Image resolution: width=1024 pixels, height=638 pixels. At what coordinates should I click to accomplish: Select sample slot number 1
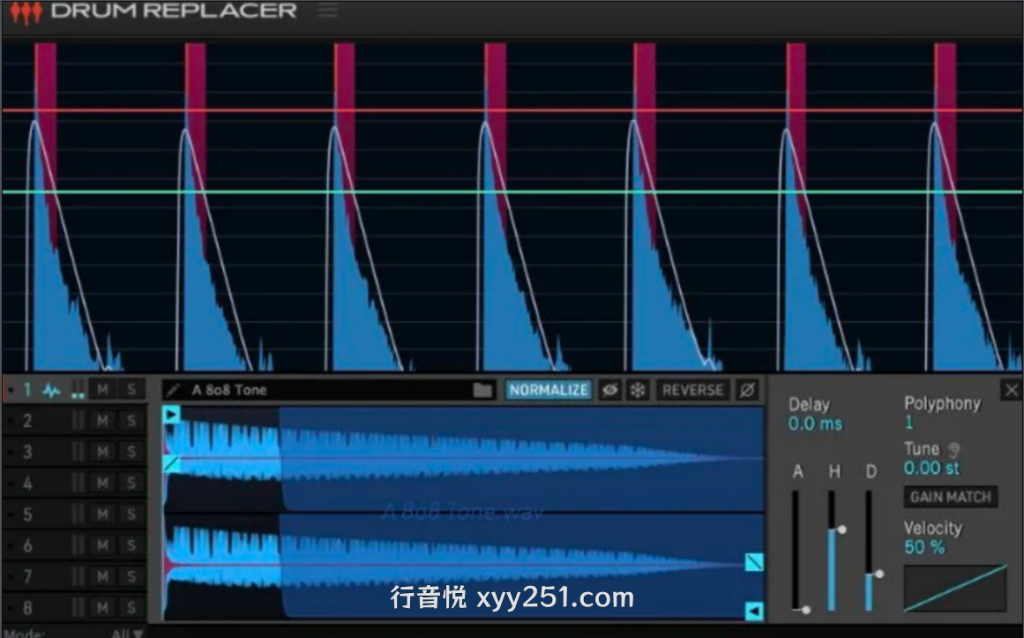point(27,390)
